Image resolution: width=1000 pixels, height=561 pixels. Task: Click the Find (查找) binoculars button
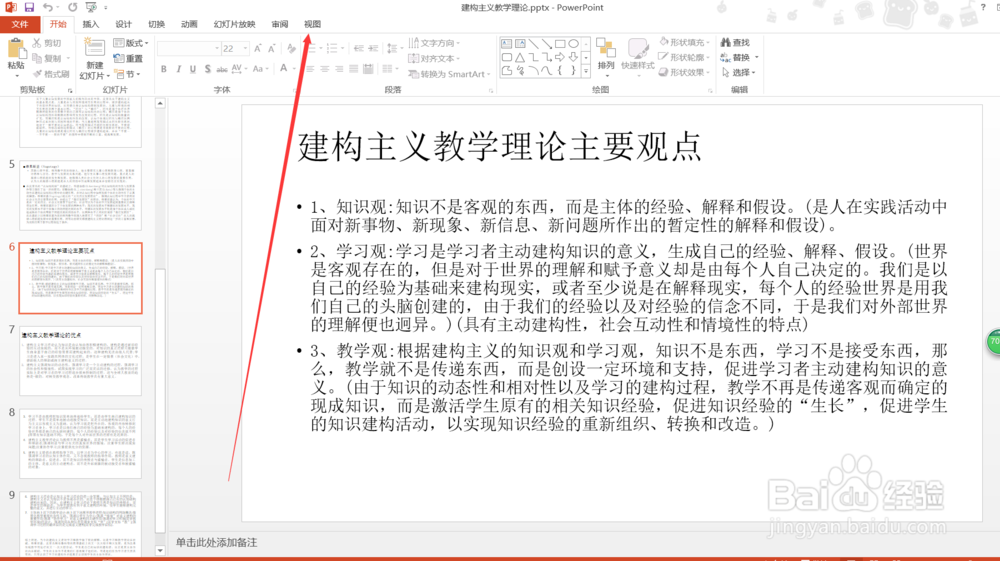735,42
